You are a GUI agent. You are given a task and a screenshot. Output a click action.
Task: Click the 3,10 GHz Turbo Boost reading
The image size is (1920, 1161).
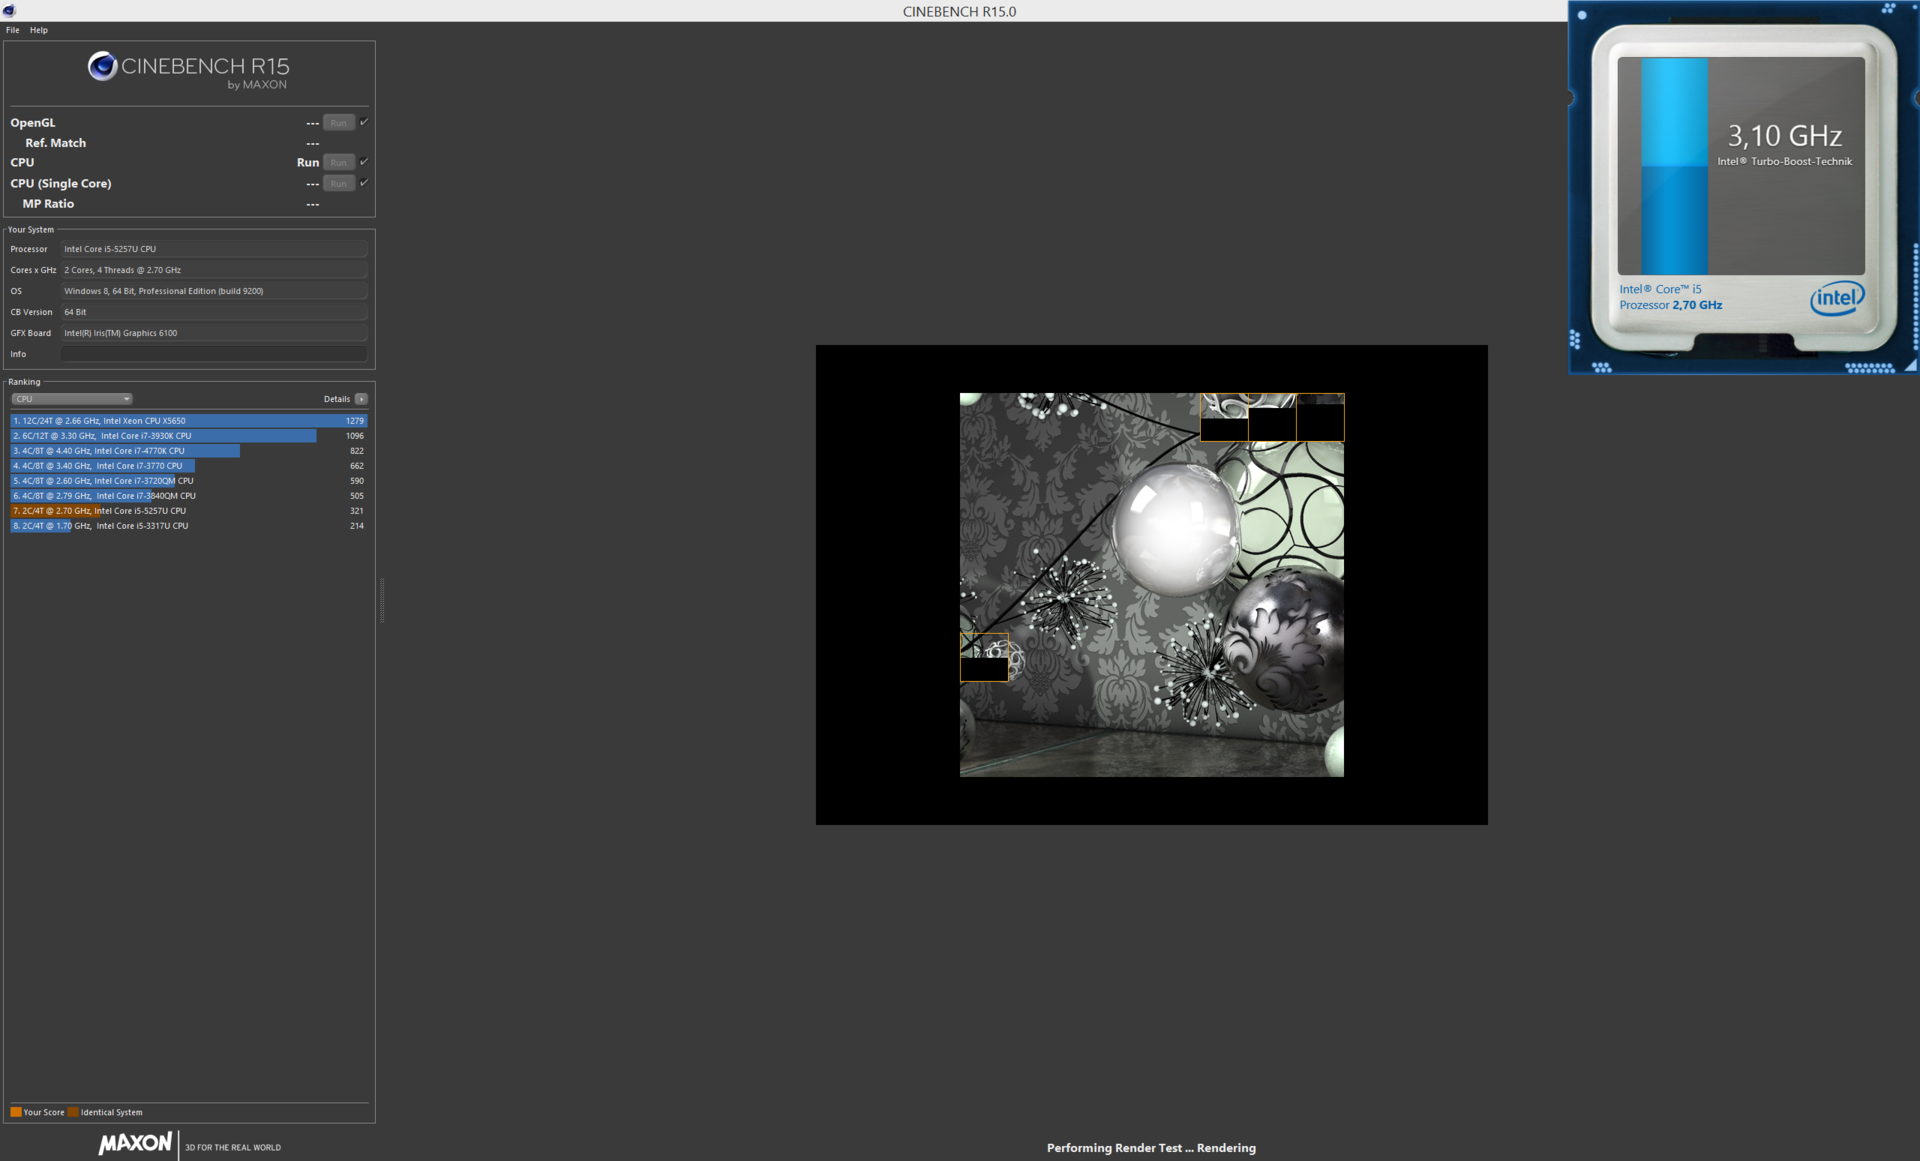pos(1785,136)
